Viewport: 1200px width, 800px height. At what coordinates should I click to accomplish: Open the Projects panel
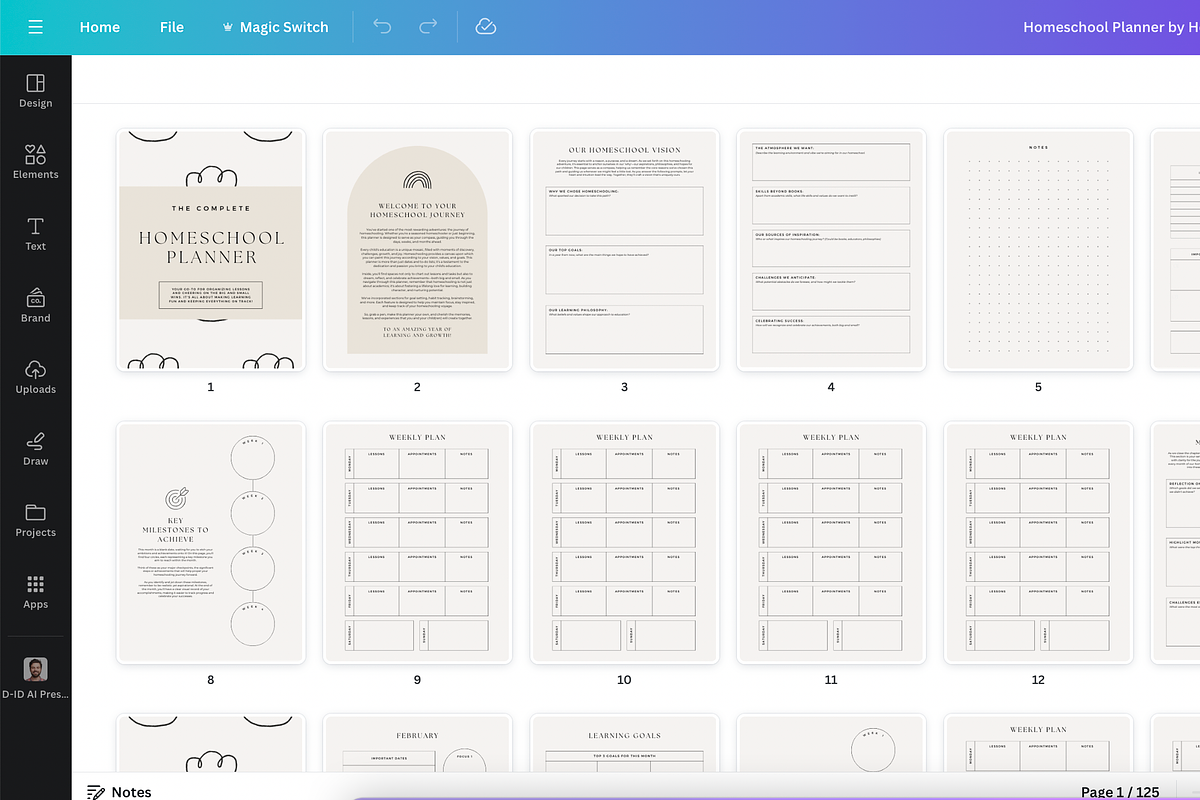pyautogui.click(x=36, y=520)
